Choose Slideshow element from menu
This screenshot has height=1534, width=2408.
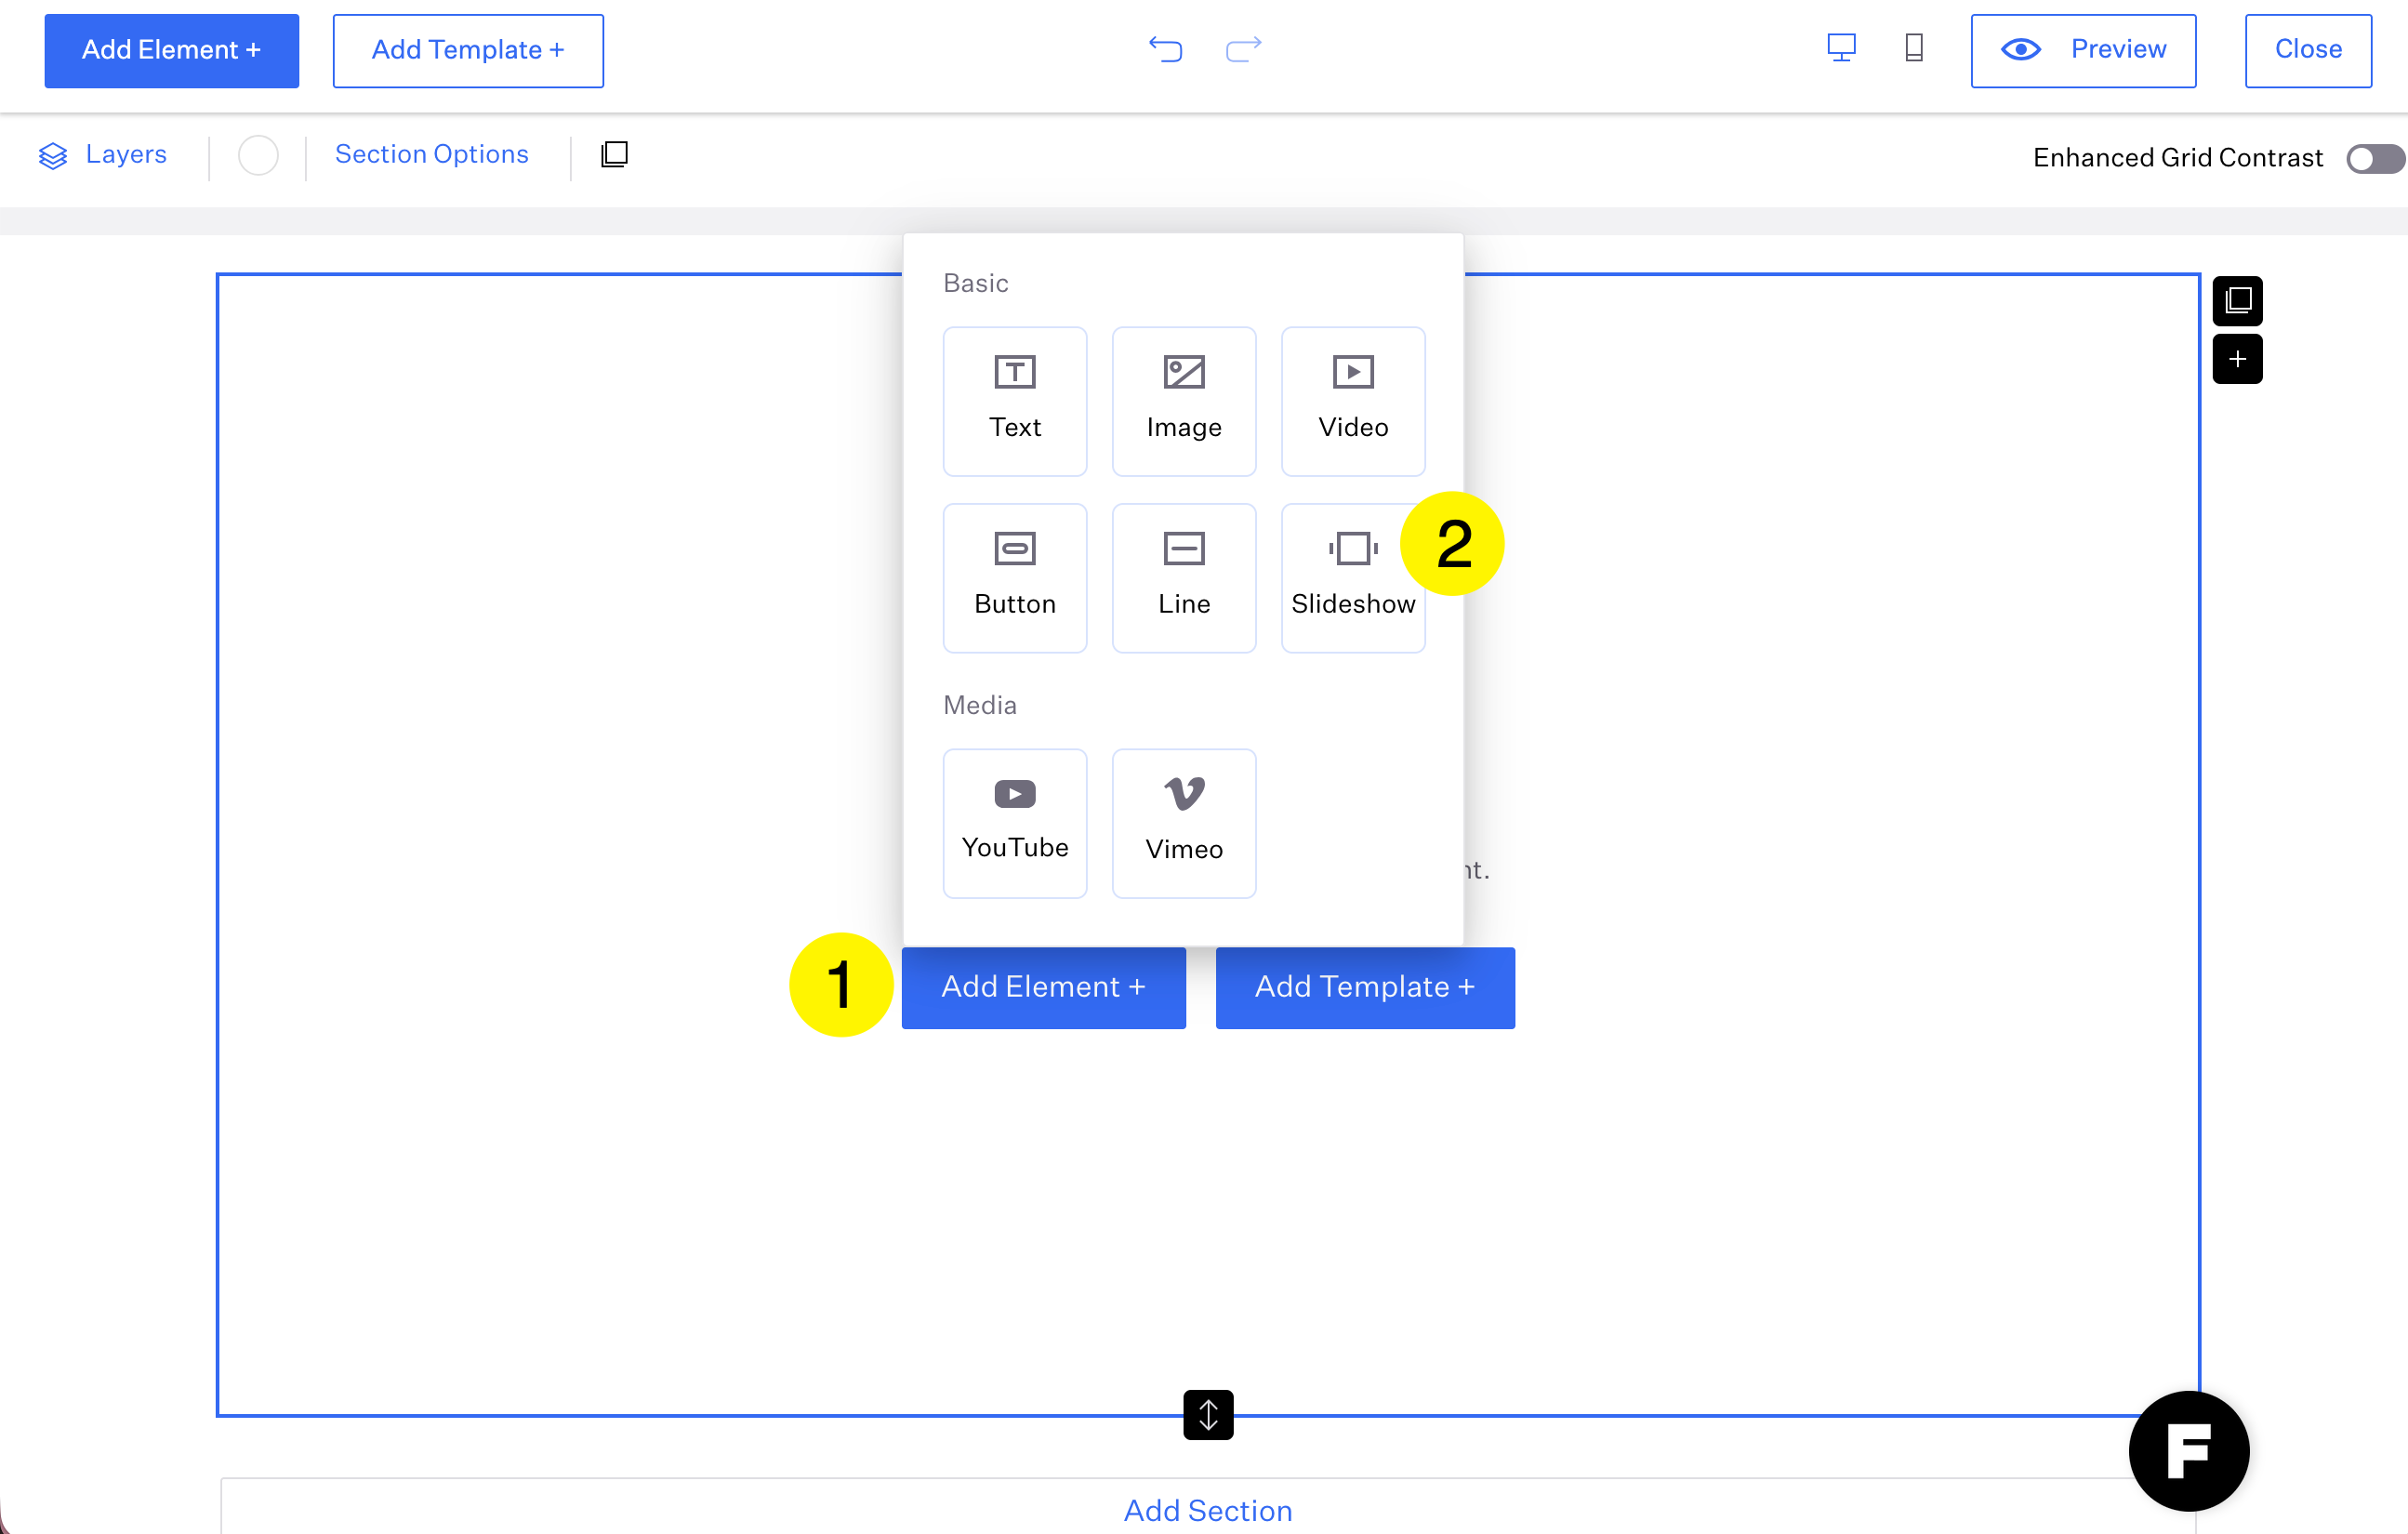[1352, 577]
